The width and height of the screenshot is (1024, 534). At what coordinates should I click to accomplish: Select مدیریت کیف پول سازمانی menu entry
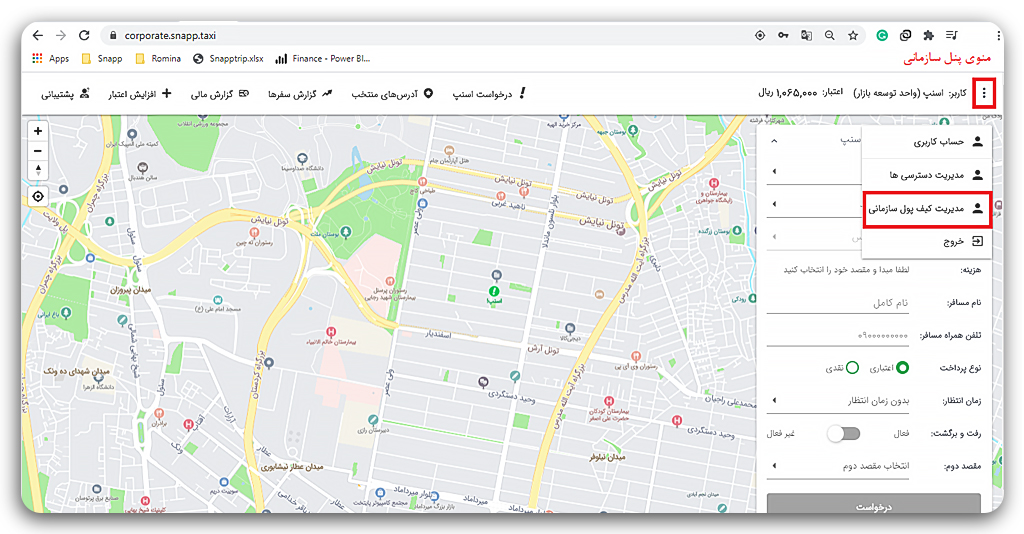coord(927,209)
